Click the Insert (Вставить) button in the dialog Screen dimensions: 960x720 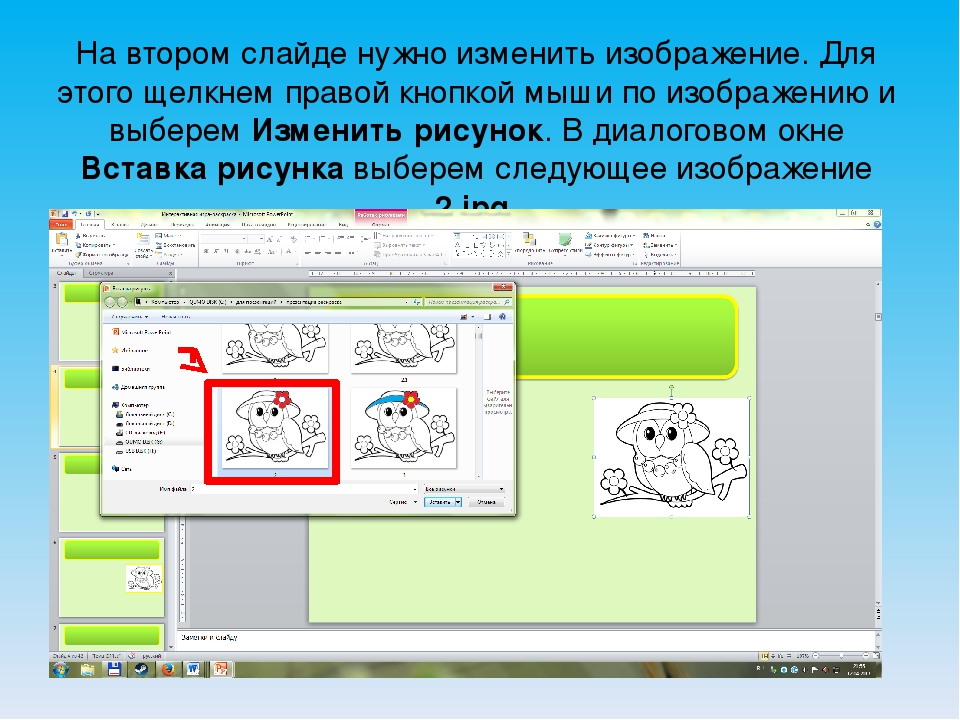coord(439,502)
